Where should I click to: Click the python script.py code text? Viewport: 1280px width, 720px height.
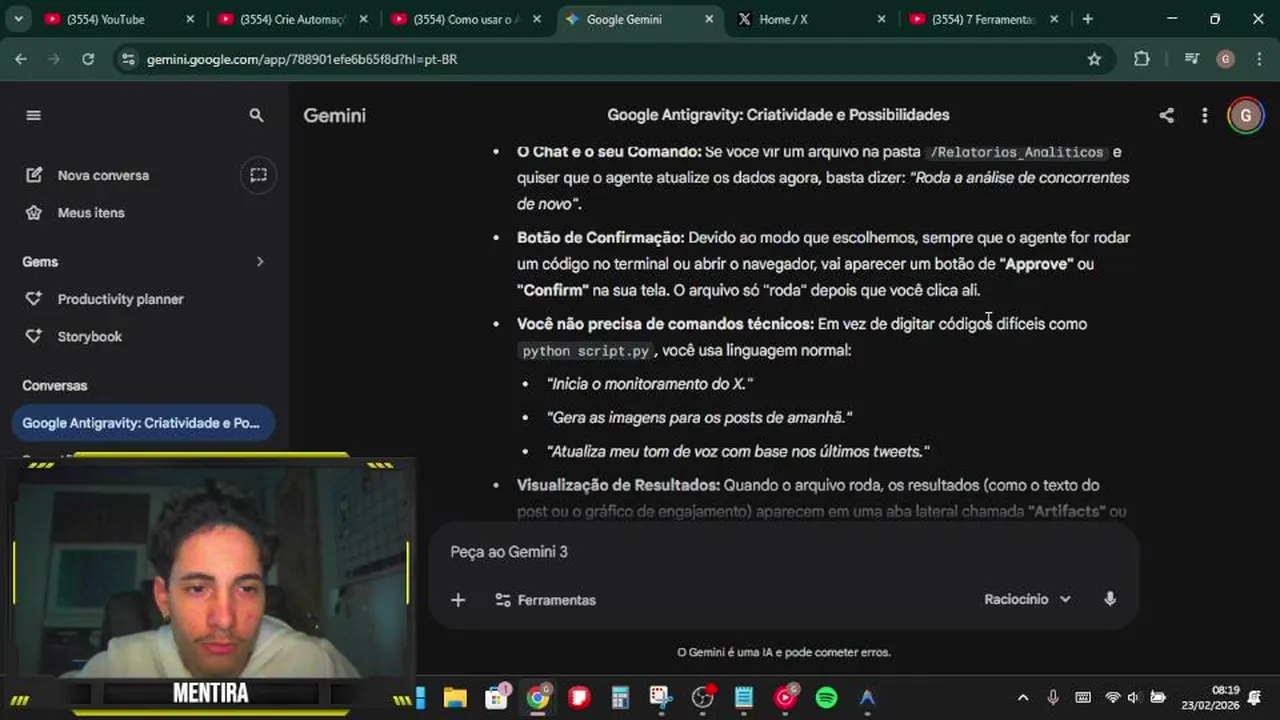click(586, 351)
